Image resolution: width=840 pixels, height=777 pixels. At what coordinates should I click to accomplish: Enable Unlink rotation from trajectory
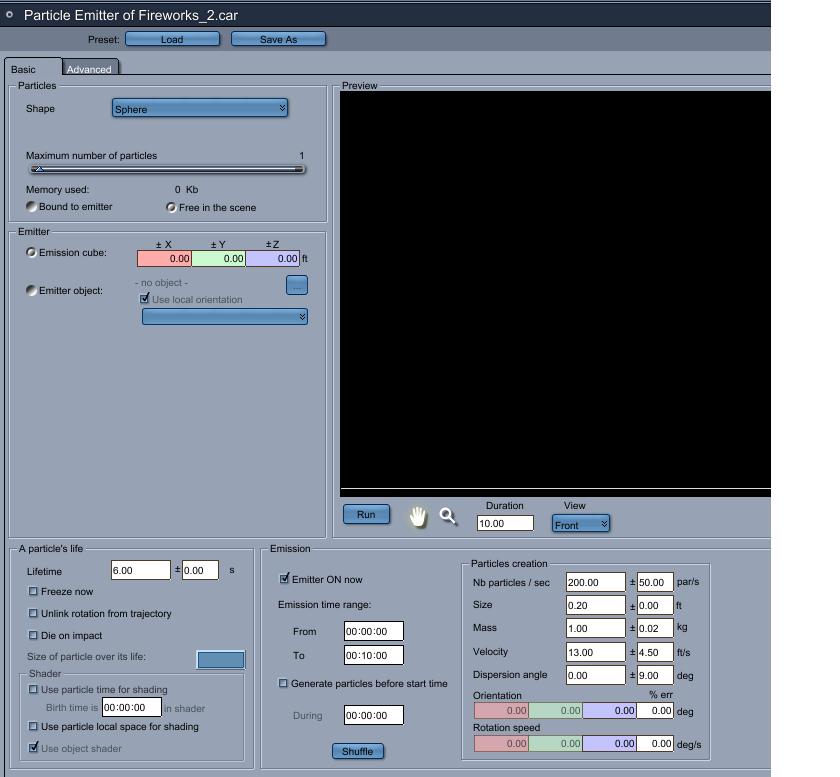pyautogui.click(x=33, y=613)
